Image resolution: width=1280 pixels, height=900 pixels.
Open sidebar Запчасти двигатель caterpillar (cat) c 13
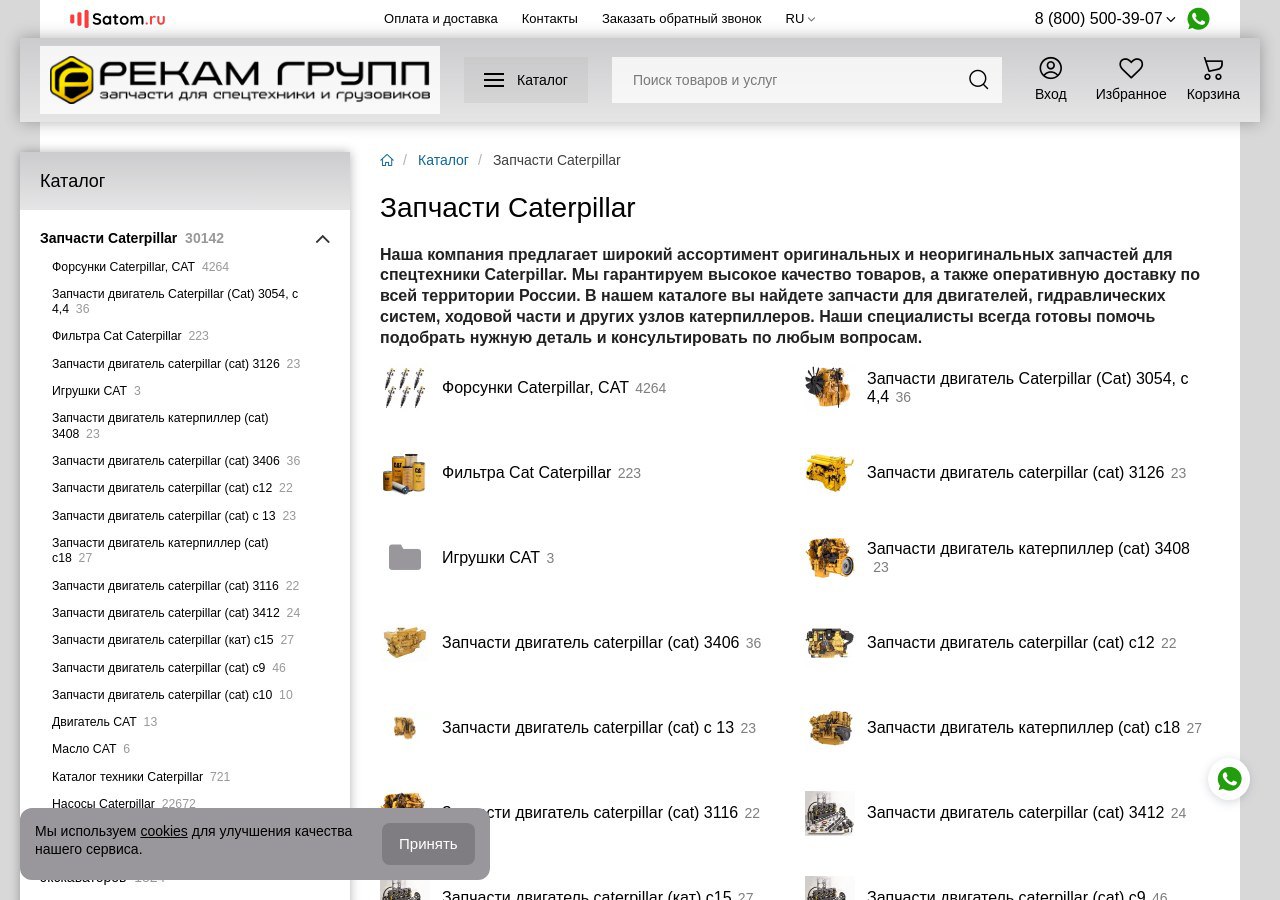pos(164,516)
